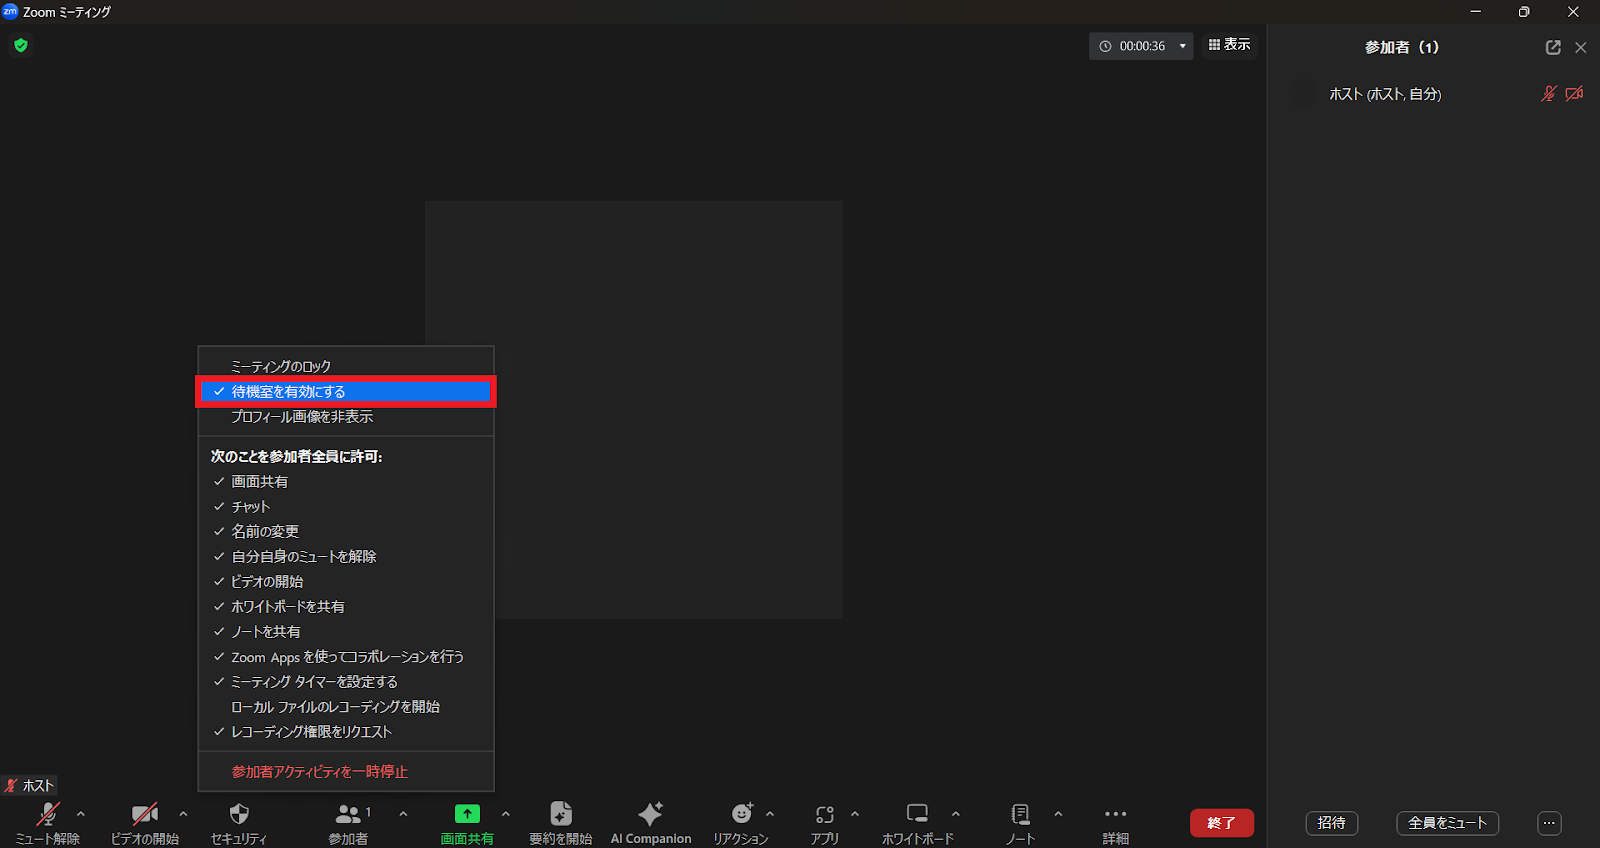
Task: Open the AI Companion sparkle icon
Action: [x=651, y=814]
